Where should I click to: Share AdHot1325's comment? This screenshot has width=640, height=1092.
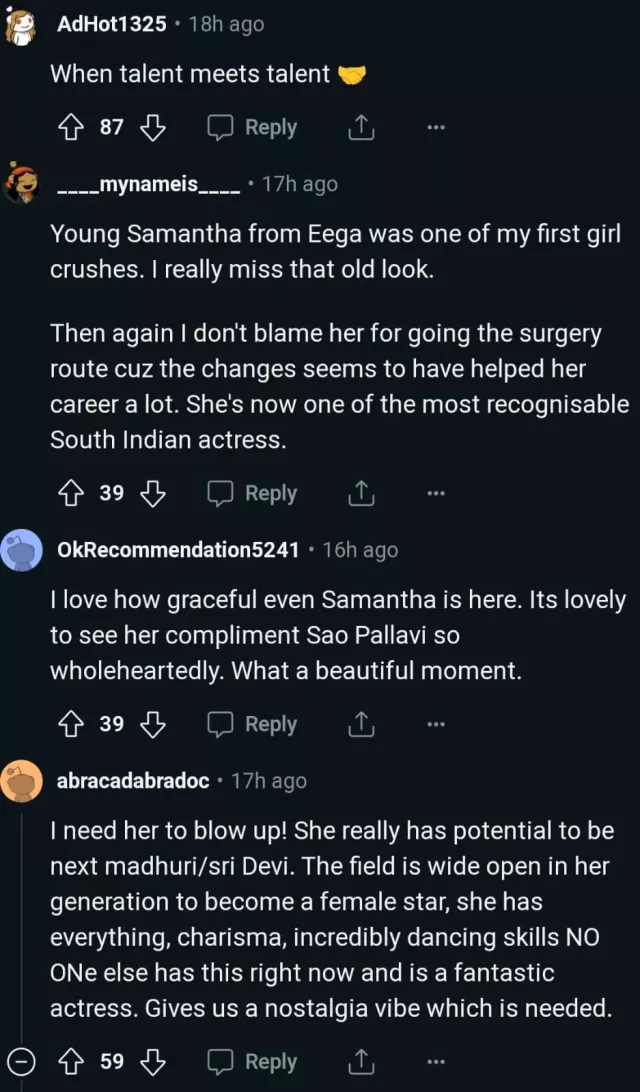coord(361,128)
